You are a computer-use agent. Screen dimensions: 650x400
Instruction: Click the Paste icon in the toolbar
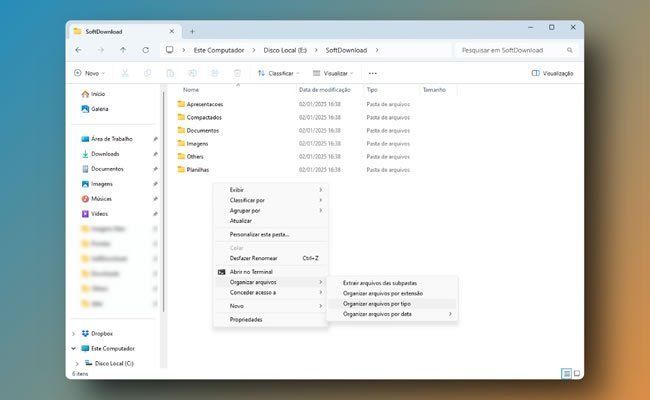click(170, 73)
